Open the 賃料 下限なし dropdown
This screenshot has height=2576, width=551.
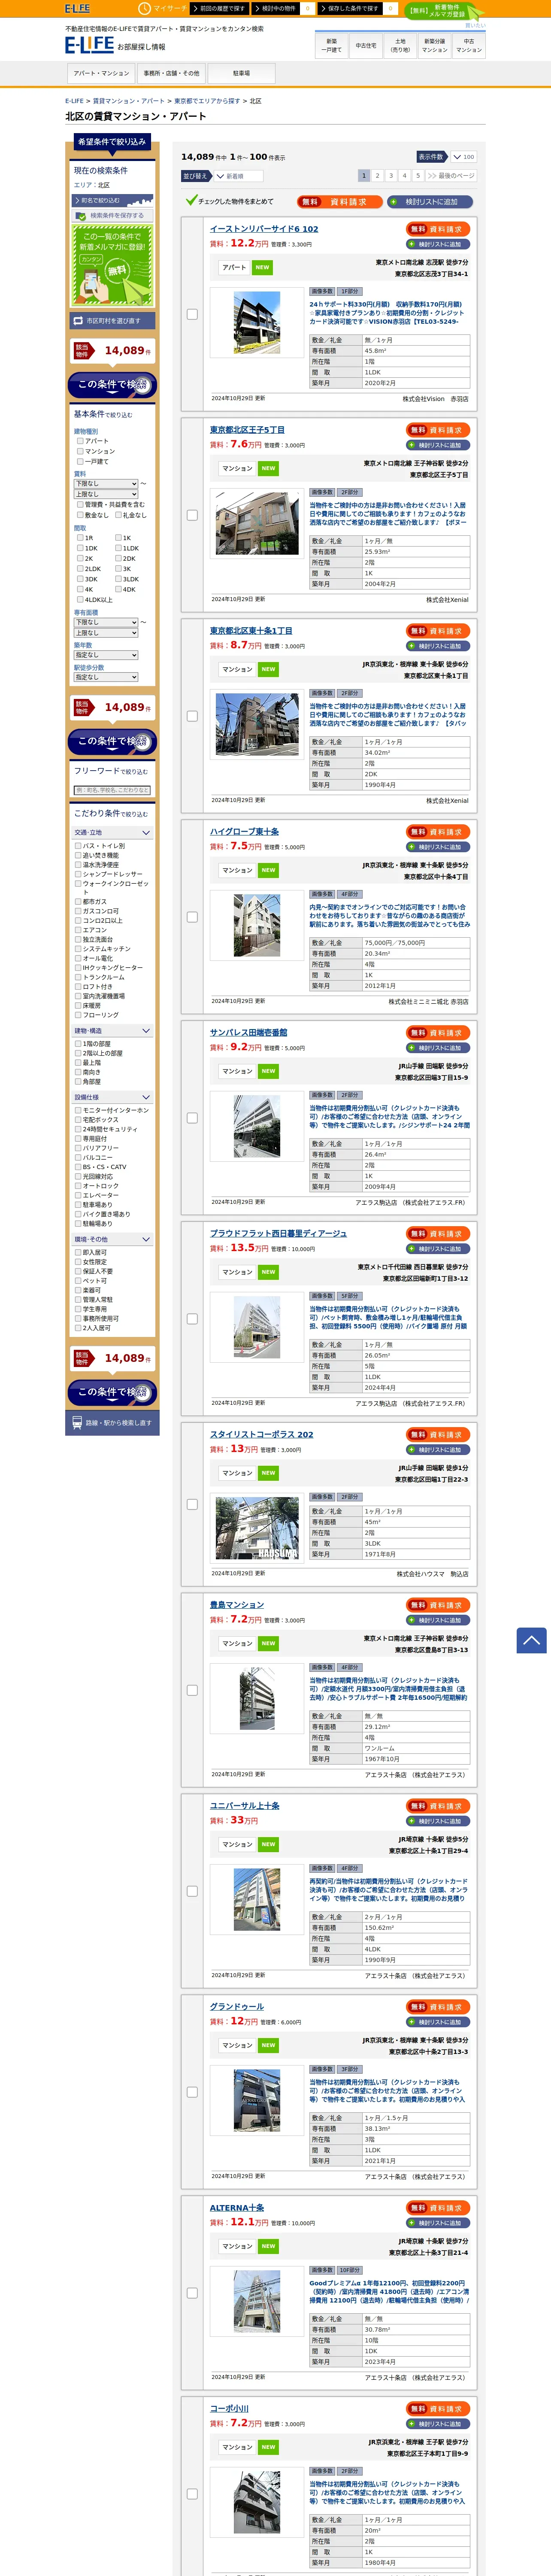(x=105, y=483)
